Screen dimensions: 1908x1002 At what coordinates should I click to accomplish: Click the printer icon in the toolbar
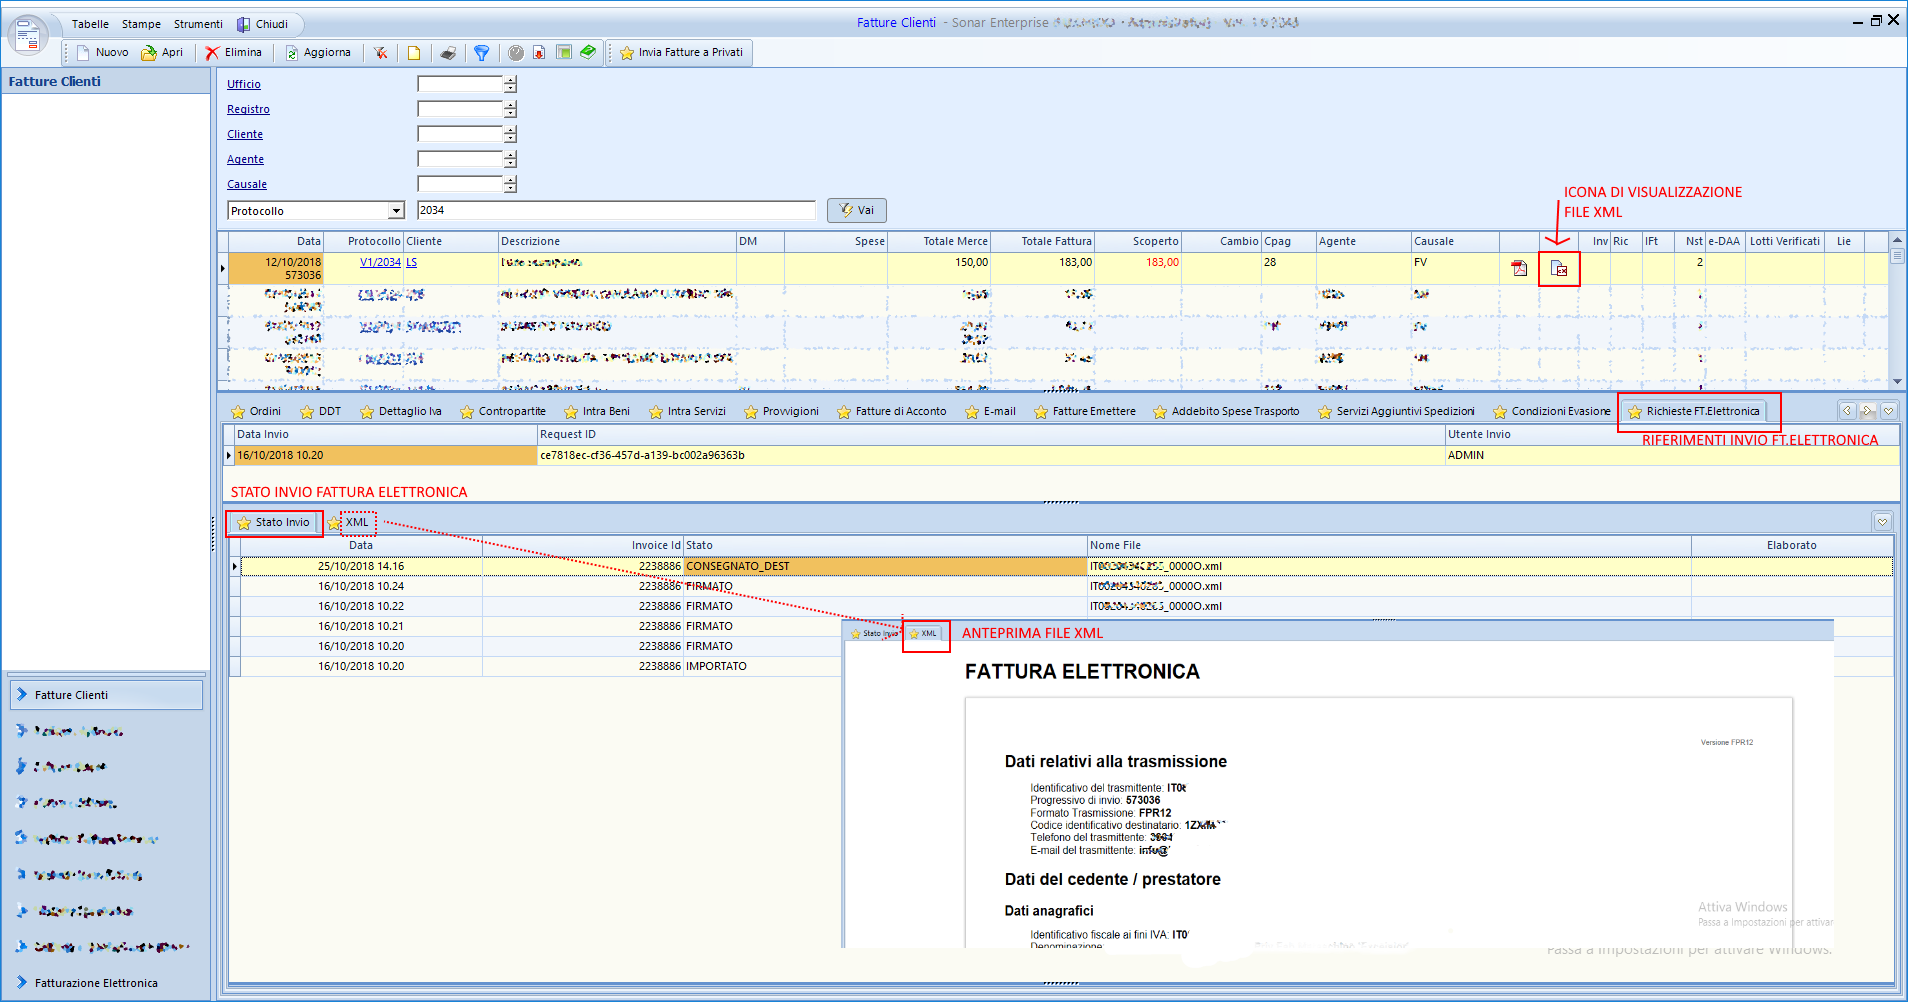click(x=448, y=53)
